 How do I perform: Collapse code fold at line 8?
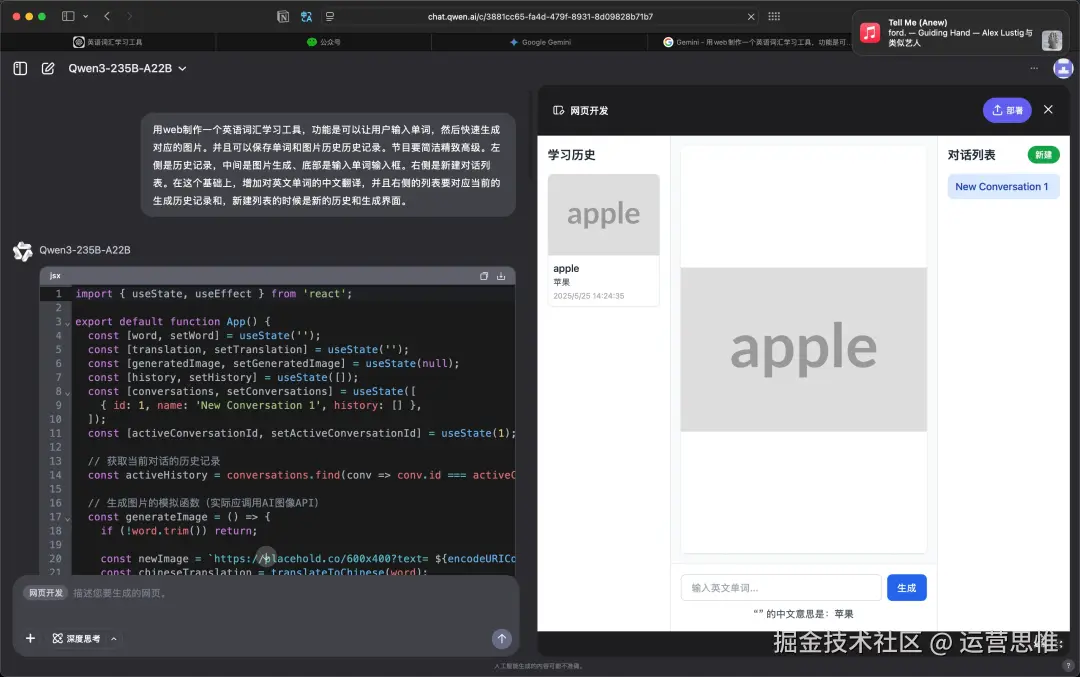(x=68, y=393)
